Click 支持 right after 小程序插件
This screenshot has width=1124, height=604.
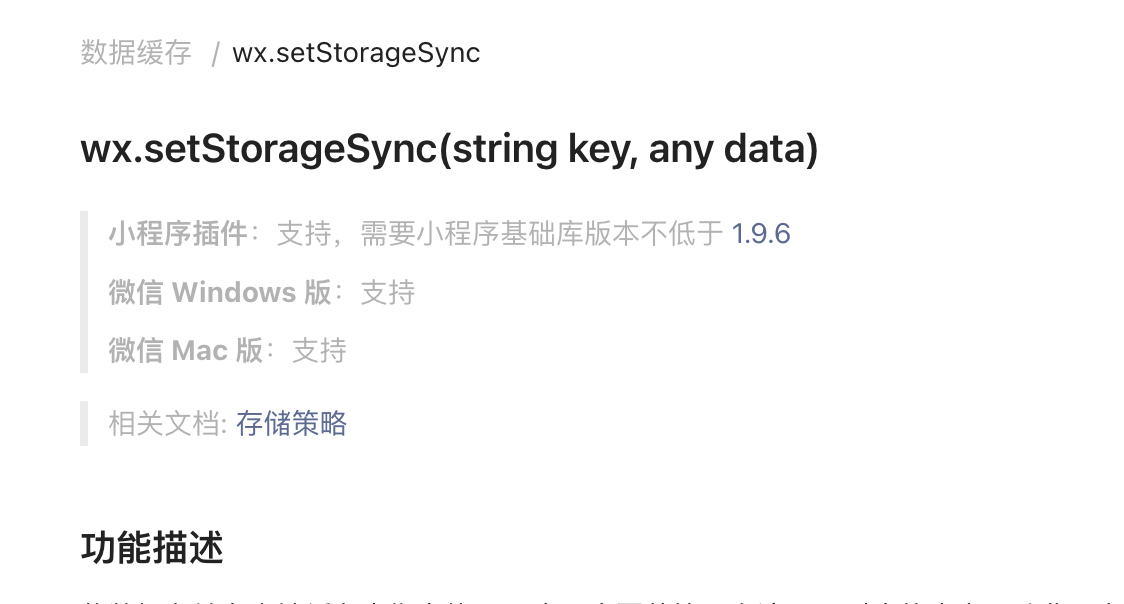click(x=304, y=234)
